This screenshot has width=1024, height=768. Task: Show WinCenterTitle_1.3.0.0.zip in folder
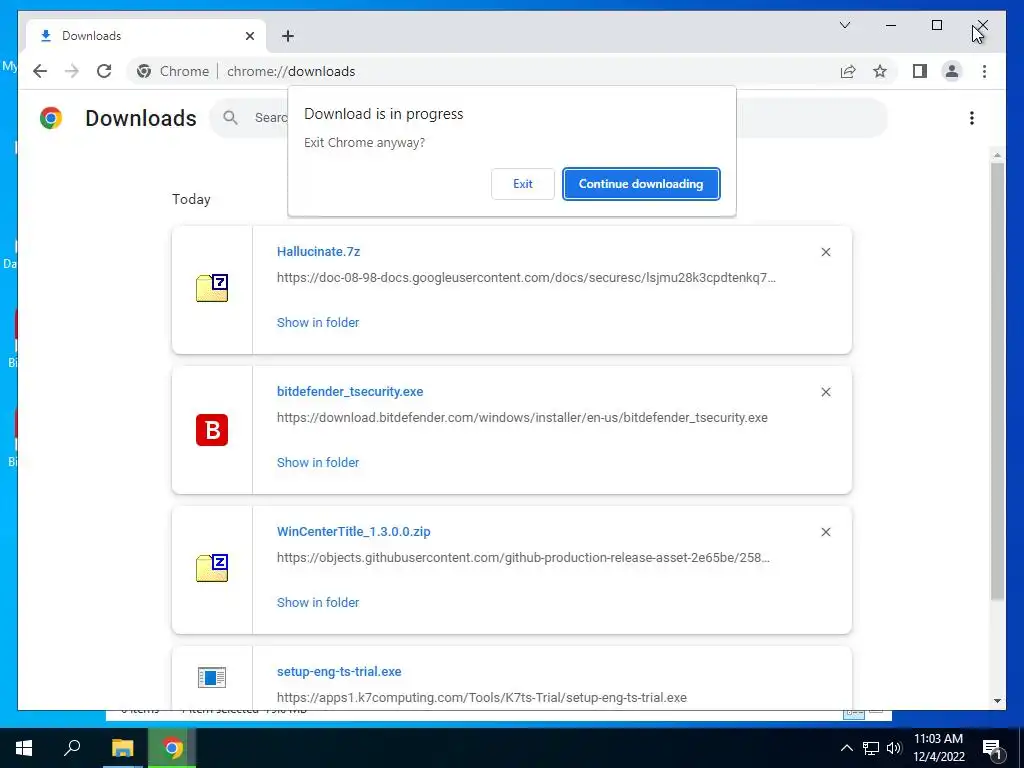coord(318,603)
